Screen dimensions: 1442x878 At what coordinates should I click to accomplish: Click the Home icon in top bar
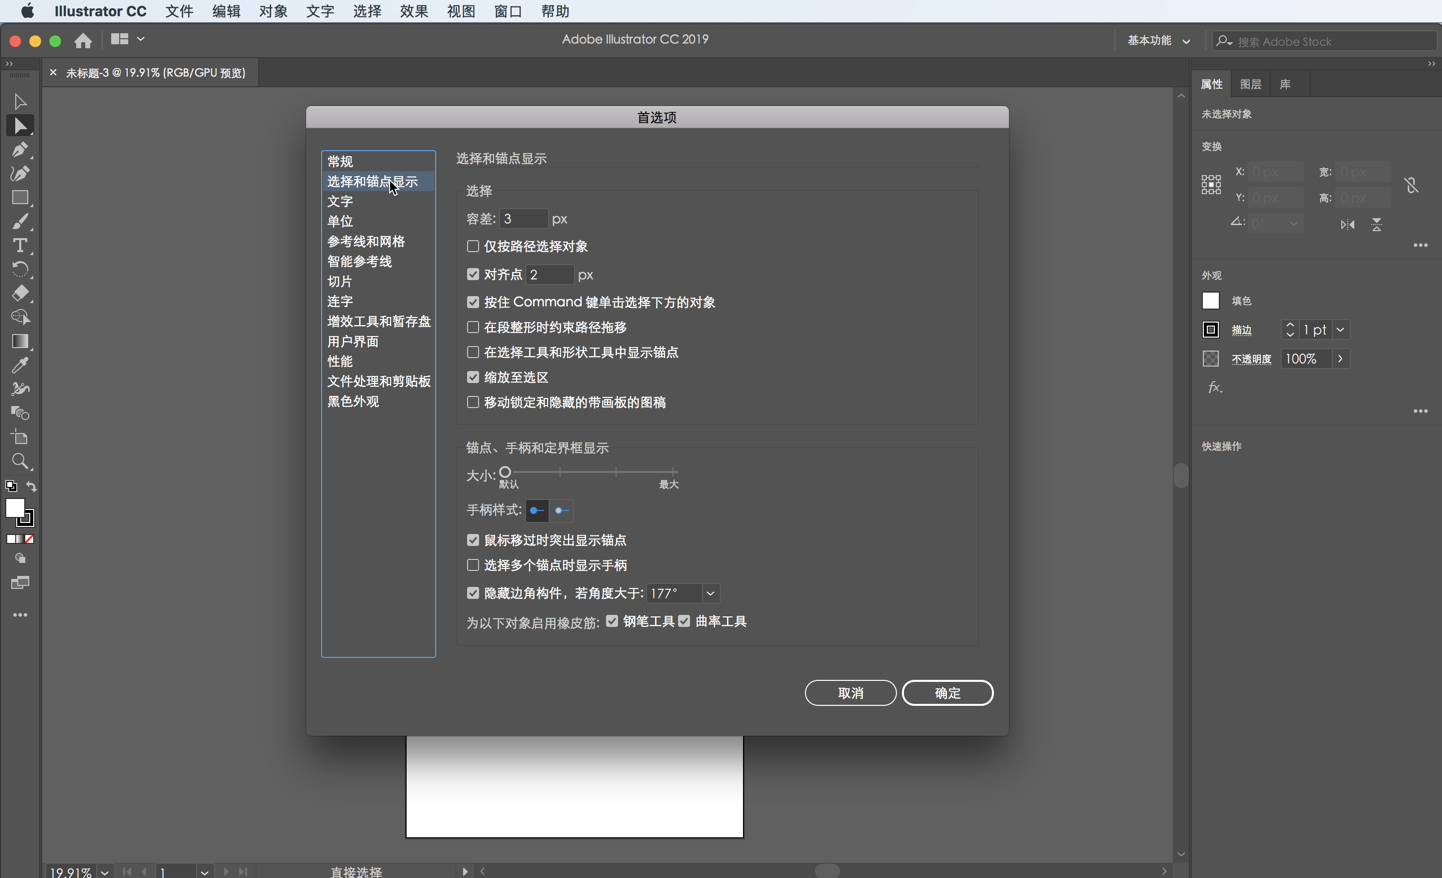click(83, 41)
